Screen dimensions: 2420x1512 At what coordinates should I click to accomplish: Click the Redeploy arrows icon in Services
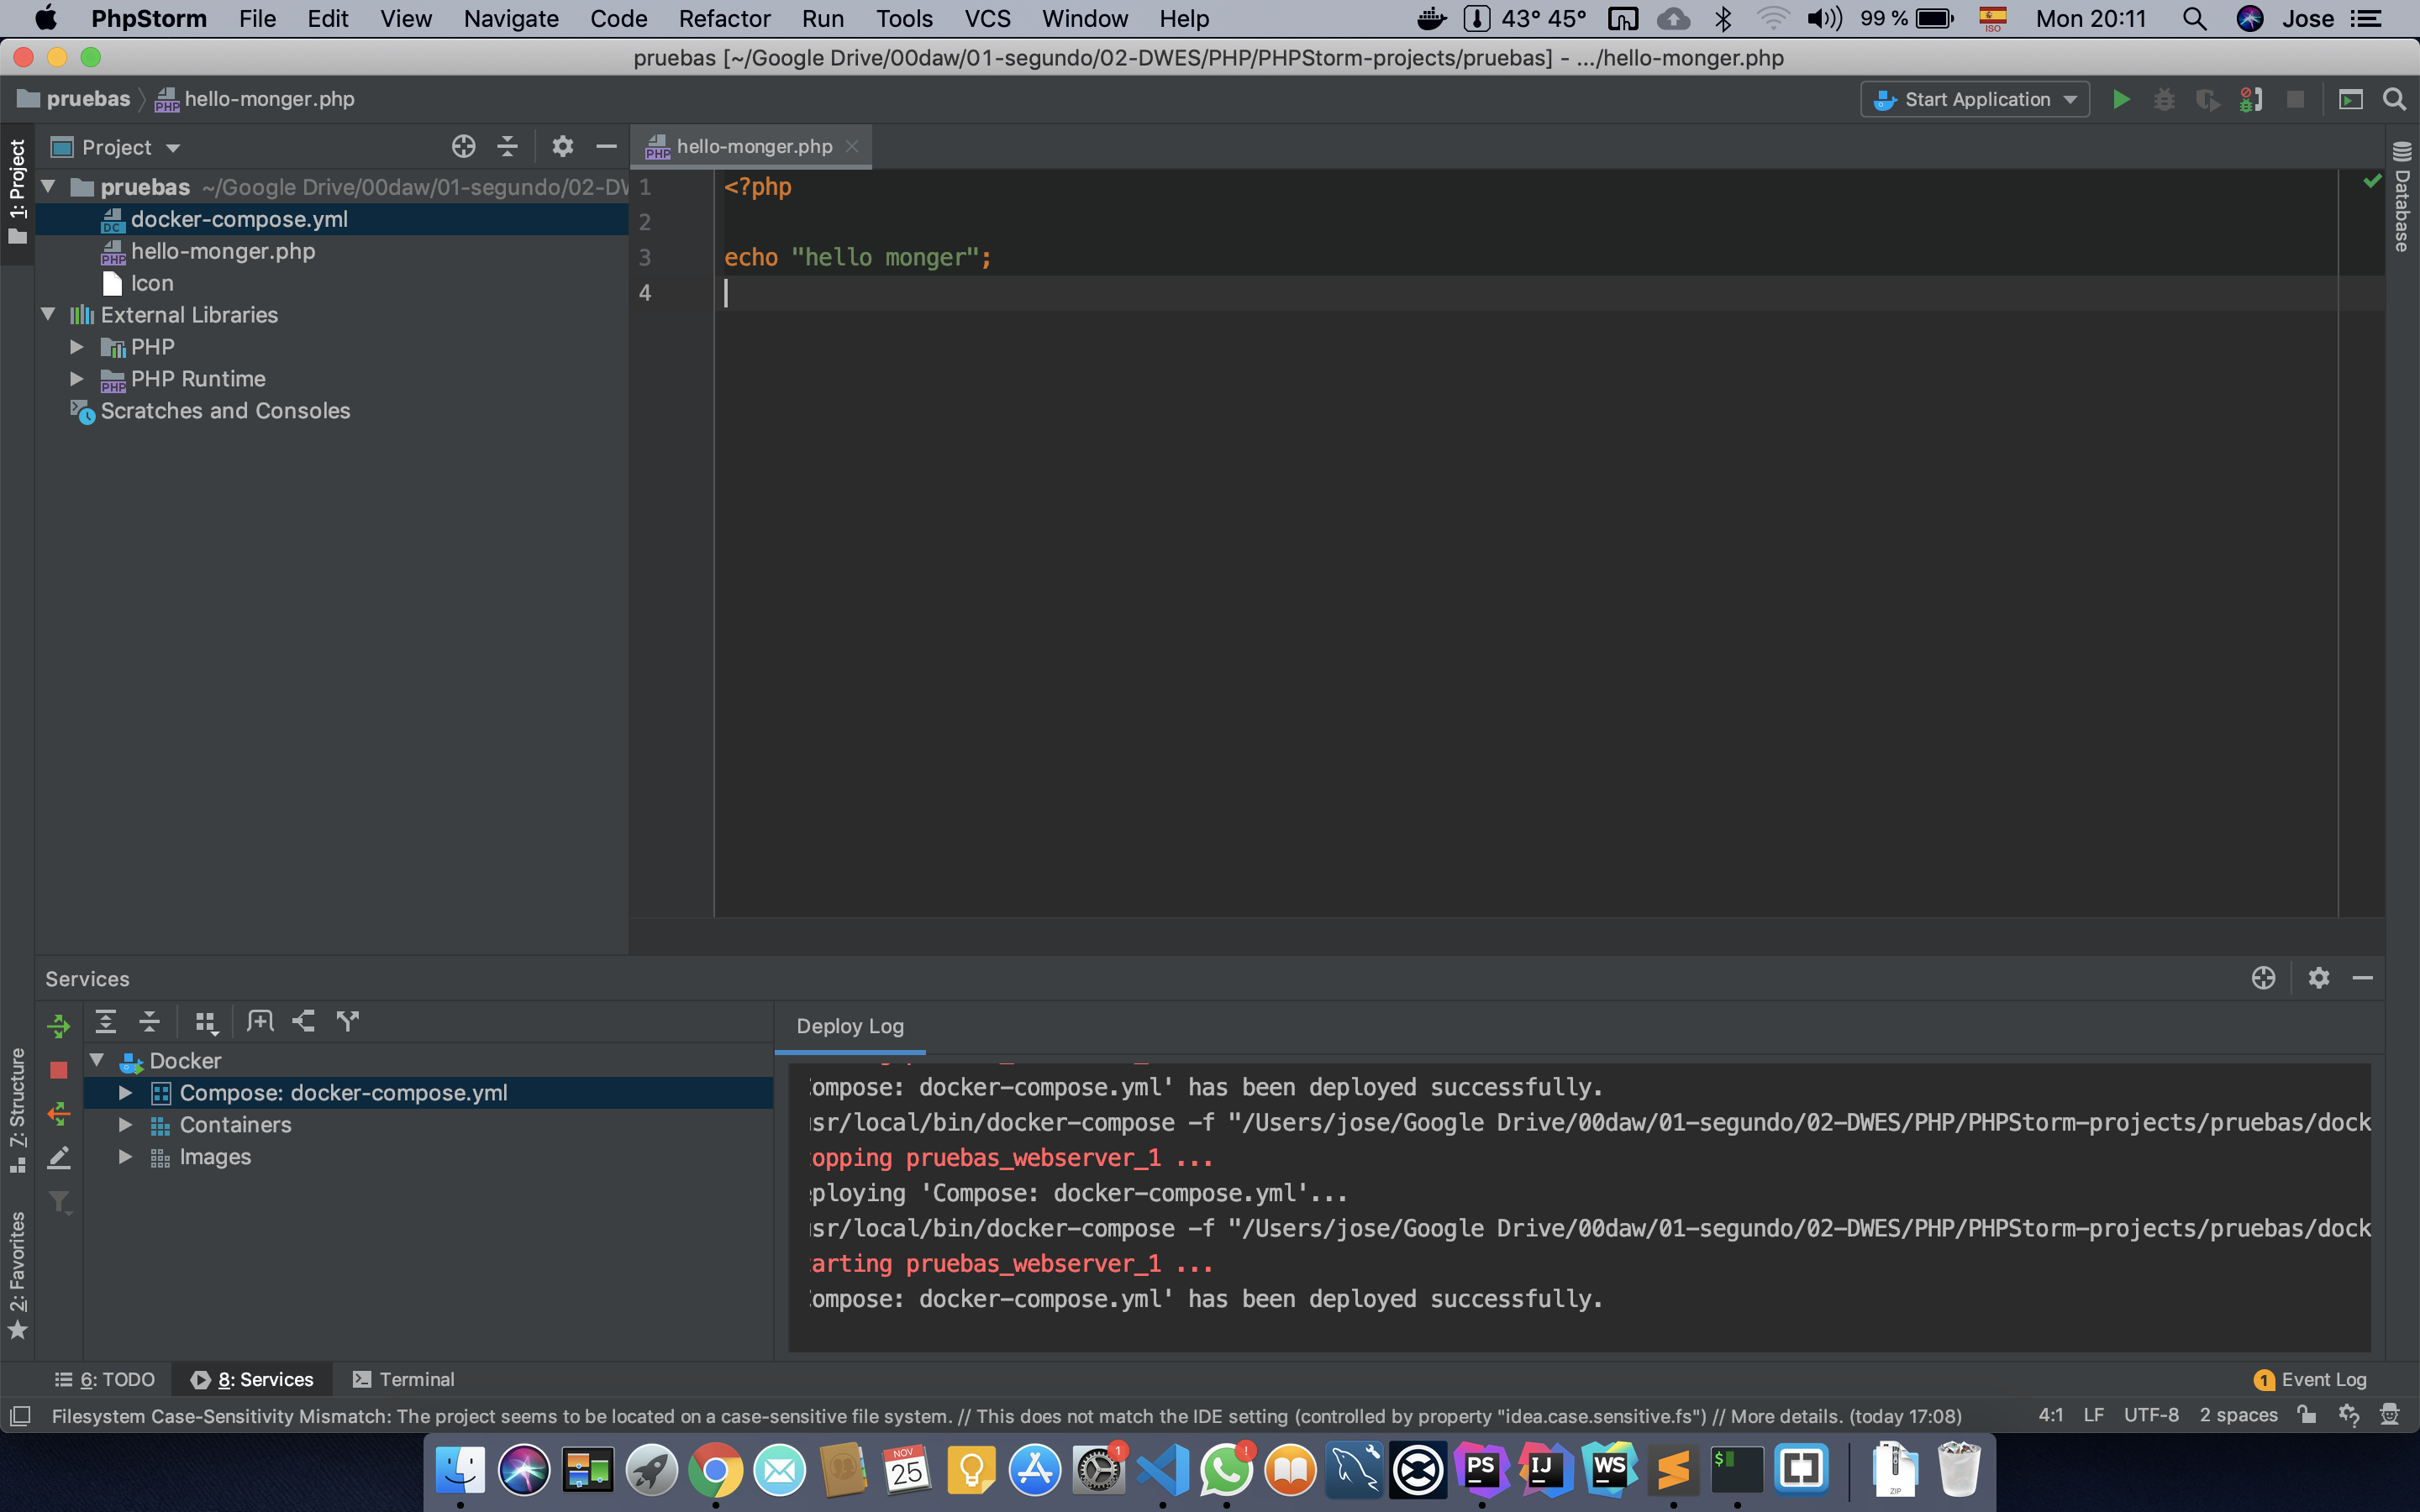click(58, 1113)
